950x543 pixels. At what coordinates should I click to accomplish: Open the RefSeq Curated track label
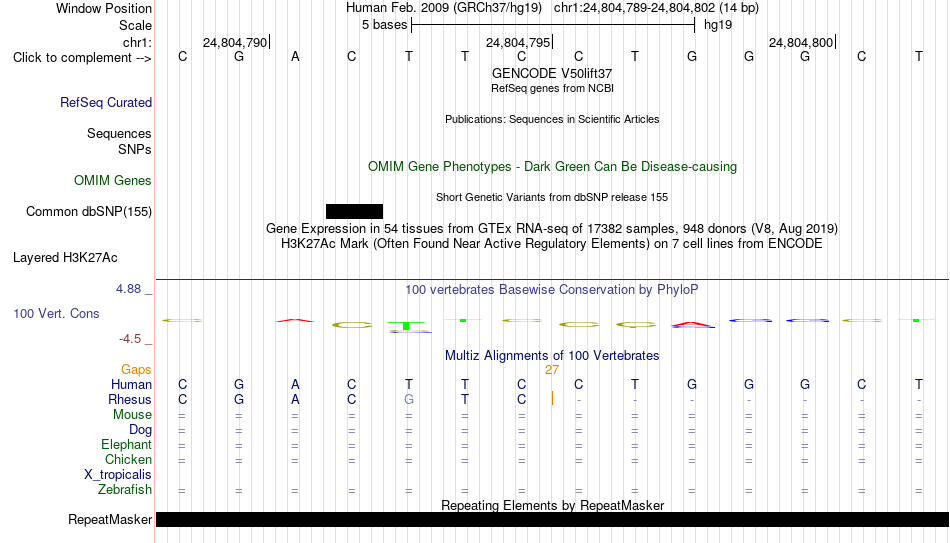point(106,102)
